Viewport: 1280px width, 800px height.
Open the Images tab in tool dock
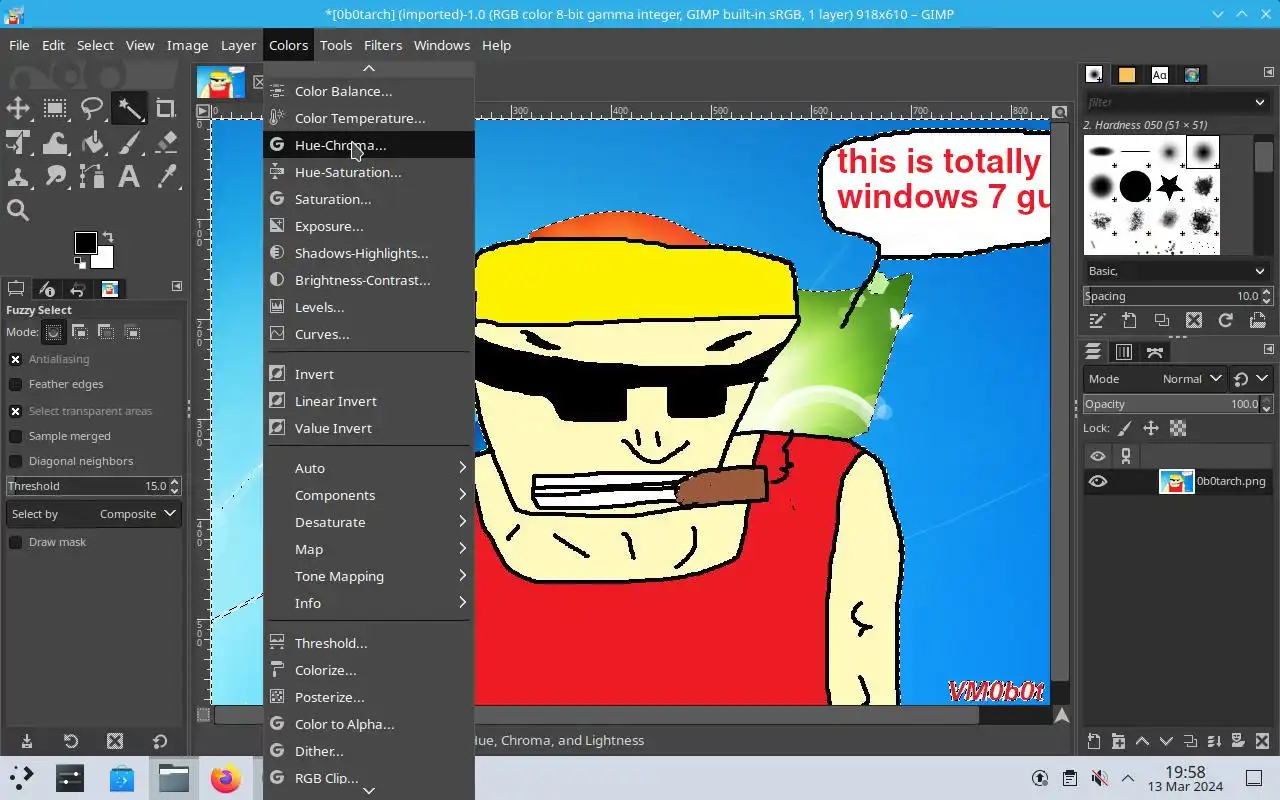110,289
